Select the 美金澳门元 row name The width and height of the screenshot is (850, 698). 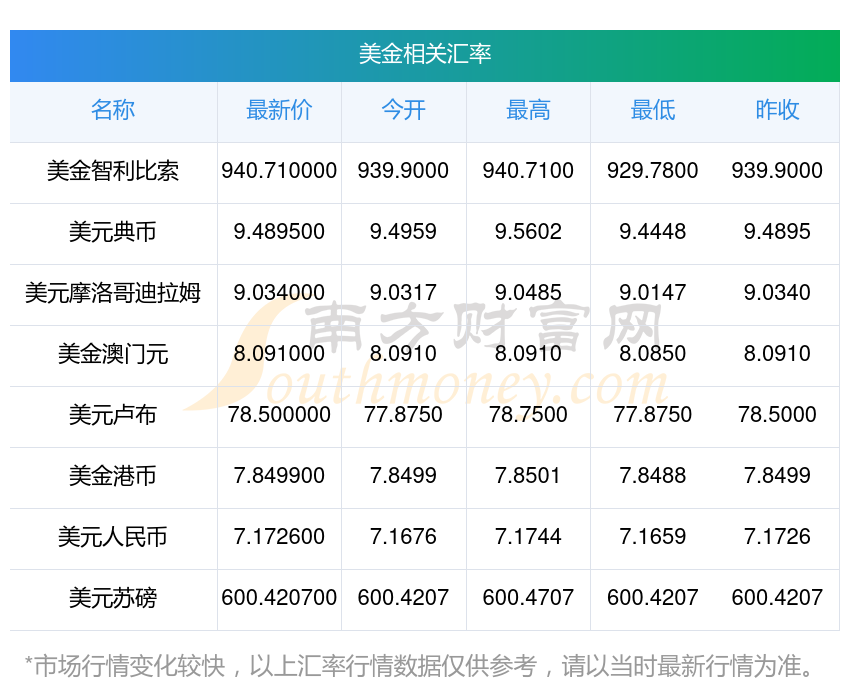[x=113, y=354]
